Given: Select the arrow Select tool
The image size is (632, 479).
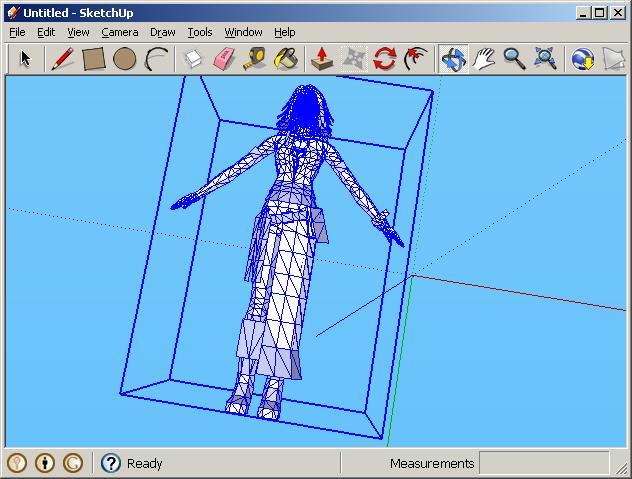Looking at the screenshot, I should pos(25,59).
